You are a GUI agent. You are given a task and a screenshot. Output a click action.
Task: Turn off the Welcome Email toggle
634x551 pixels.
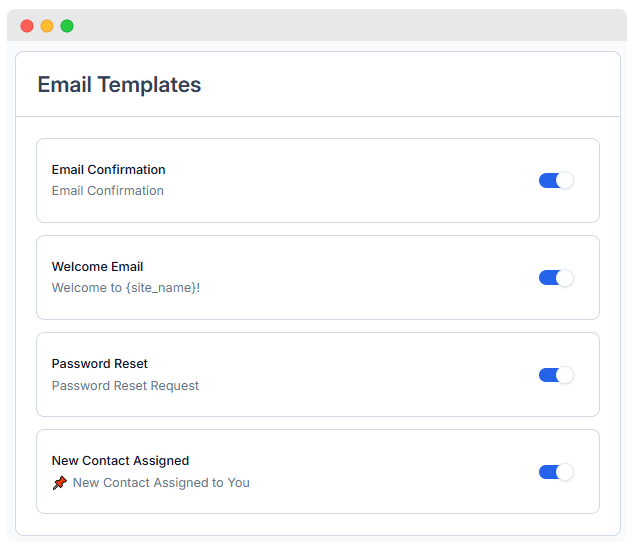point(556,277)
